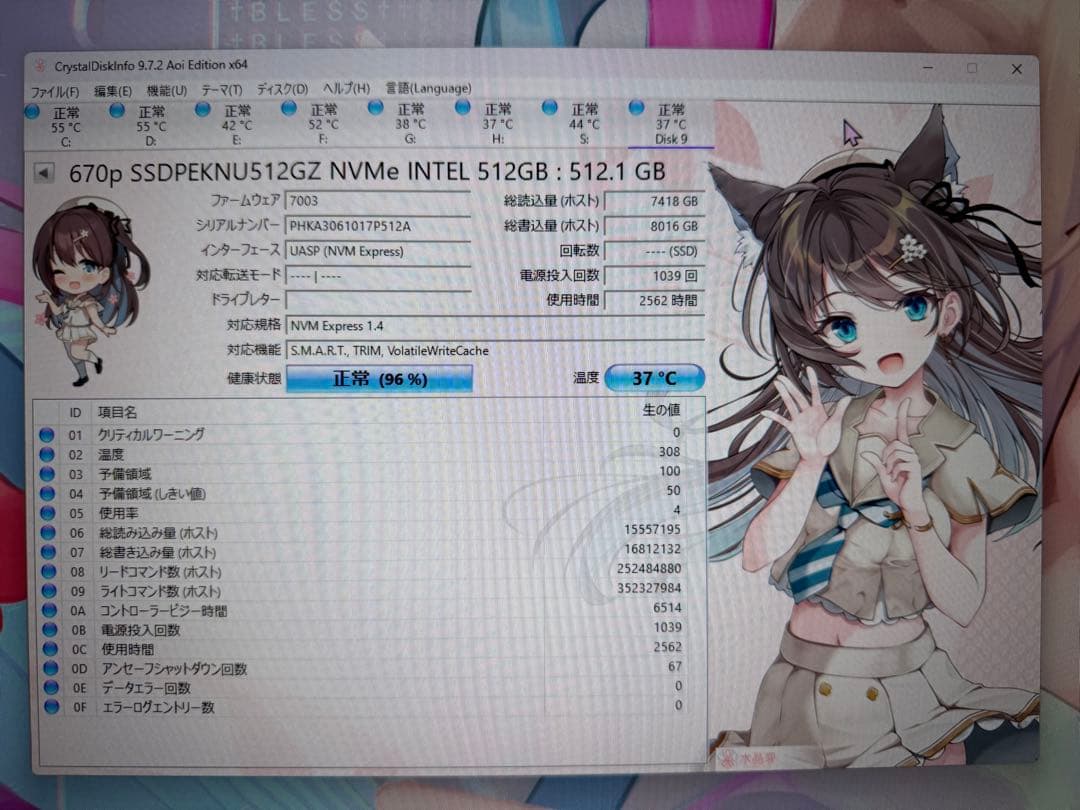
Task: Click the raw value 16812132
Action: tap(652, 549)
